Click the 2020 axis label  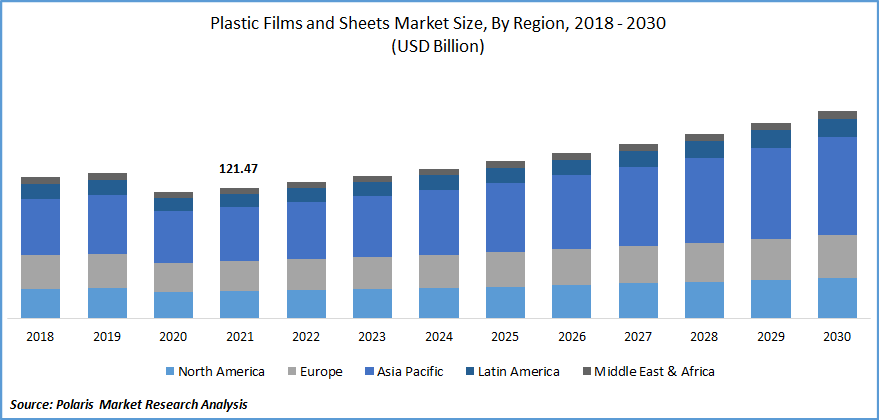[173, 337]
